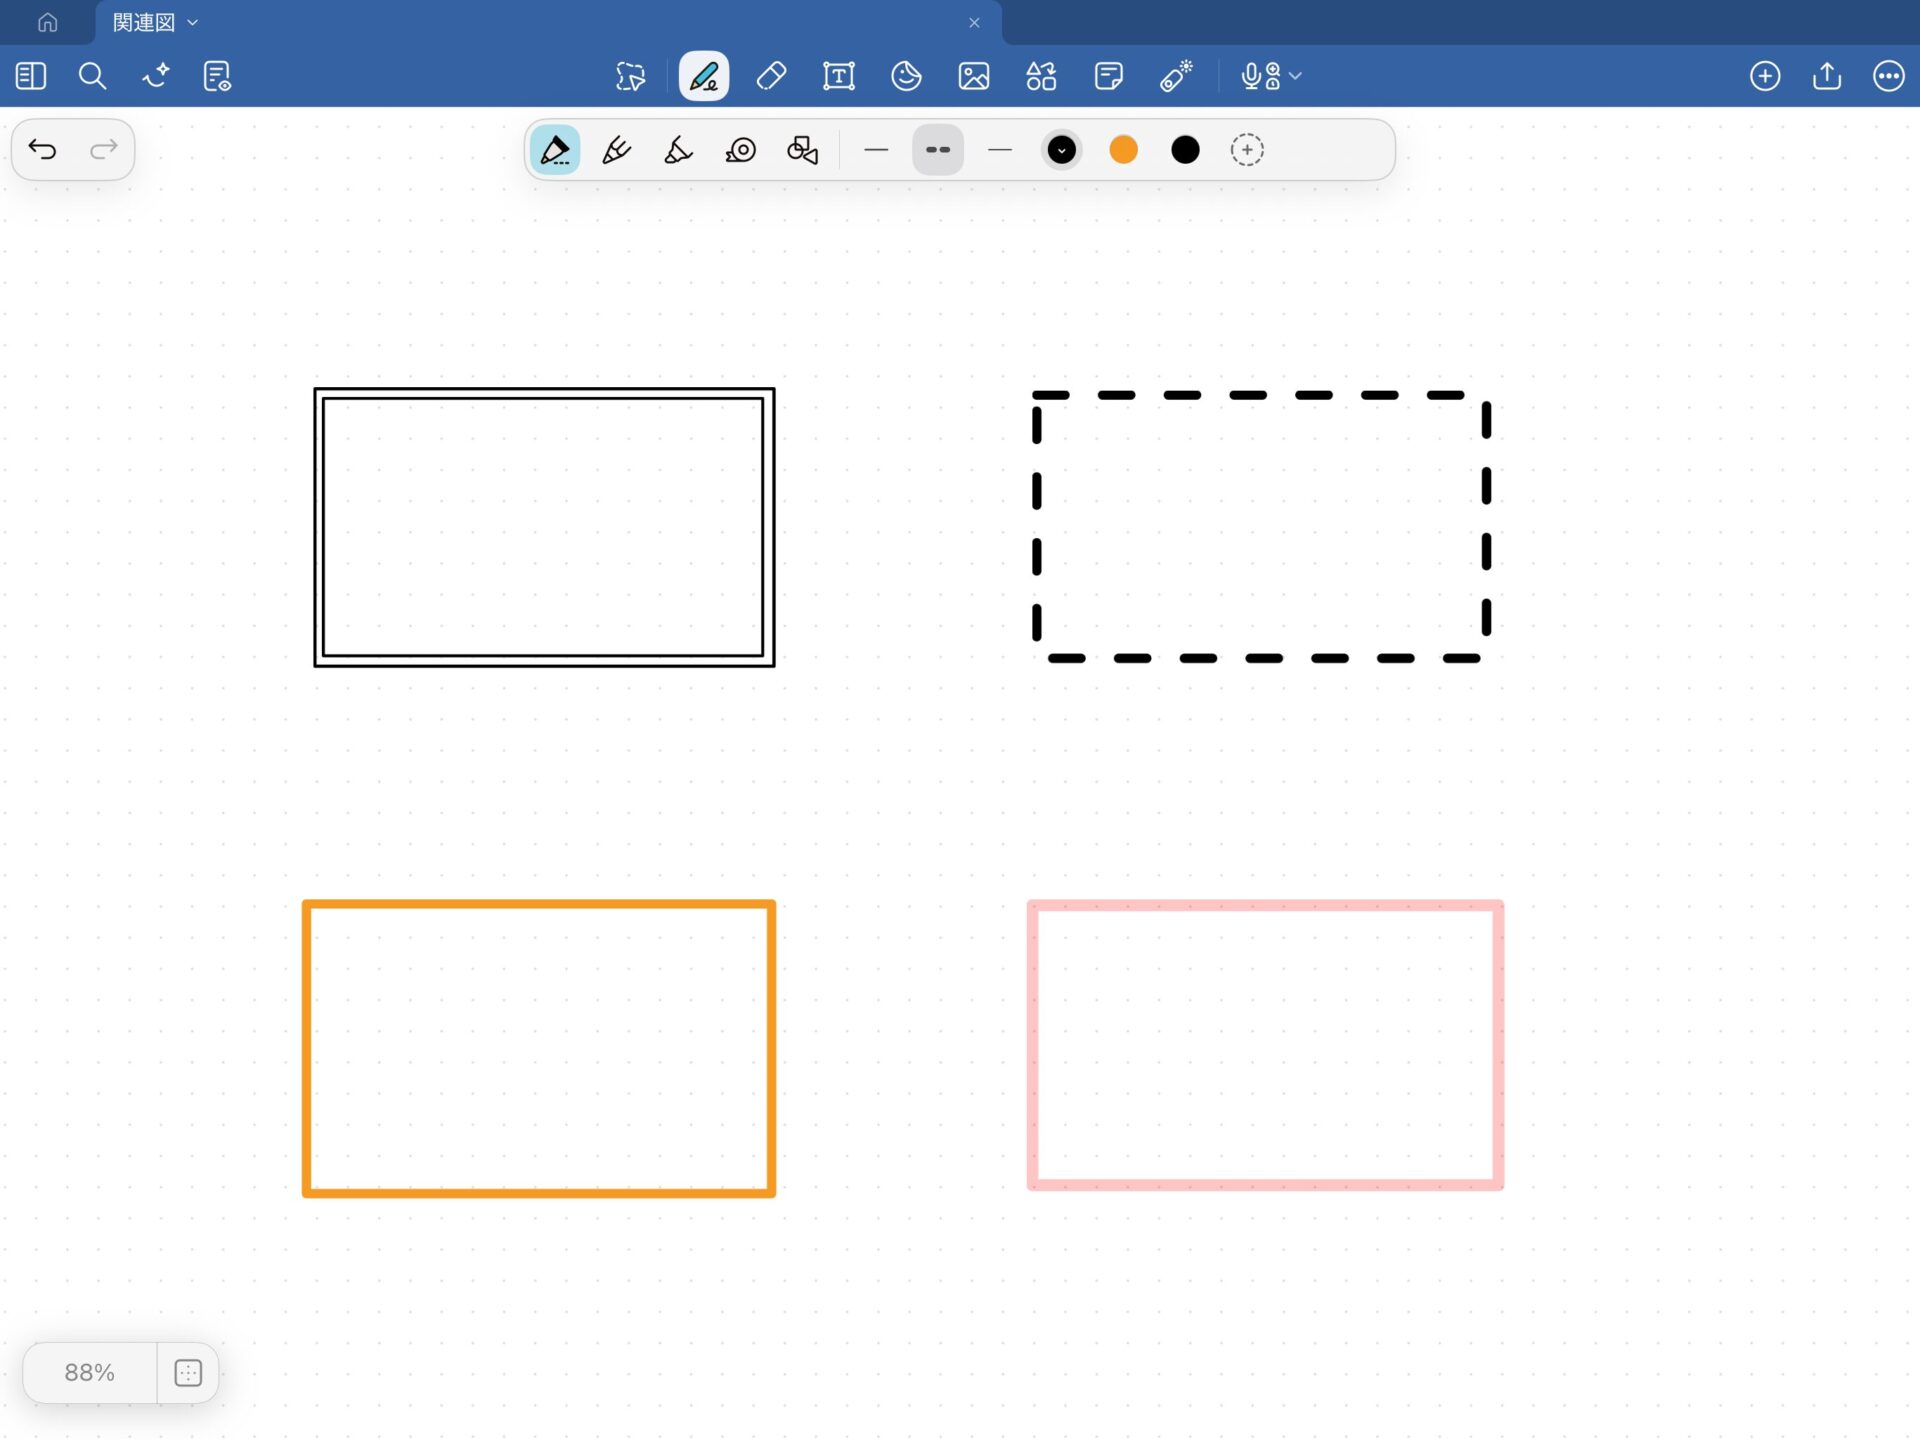The image size is (1920, 1439).
Task: Open the insert image tool
Action: point(973,76)
